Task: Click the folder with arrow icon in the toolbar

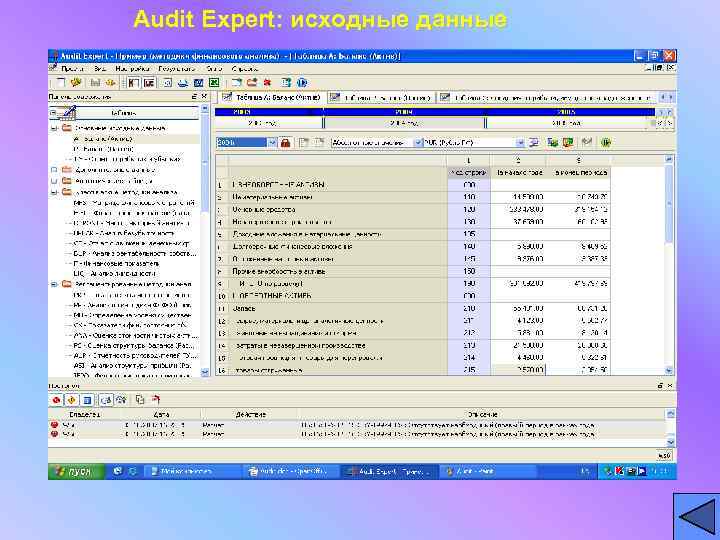Action: (x=252, y=83)
